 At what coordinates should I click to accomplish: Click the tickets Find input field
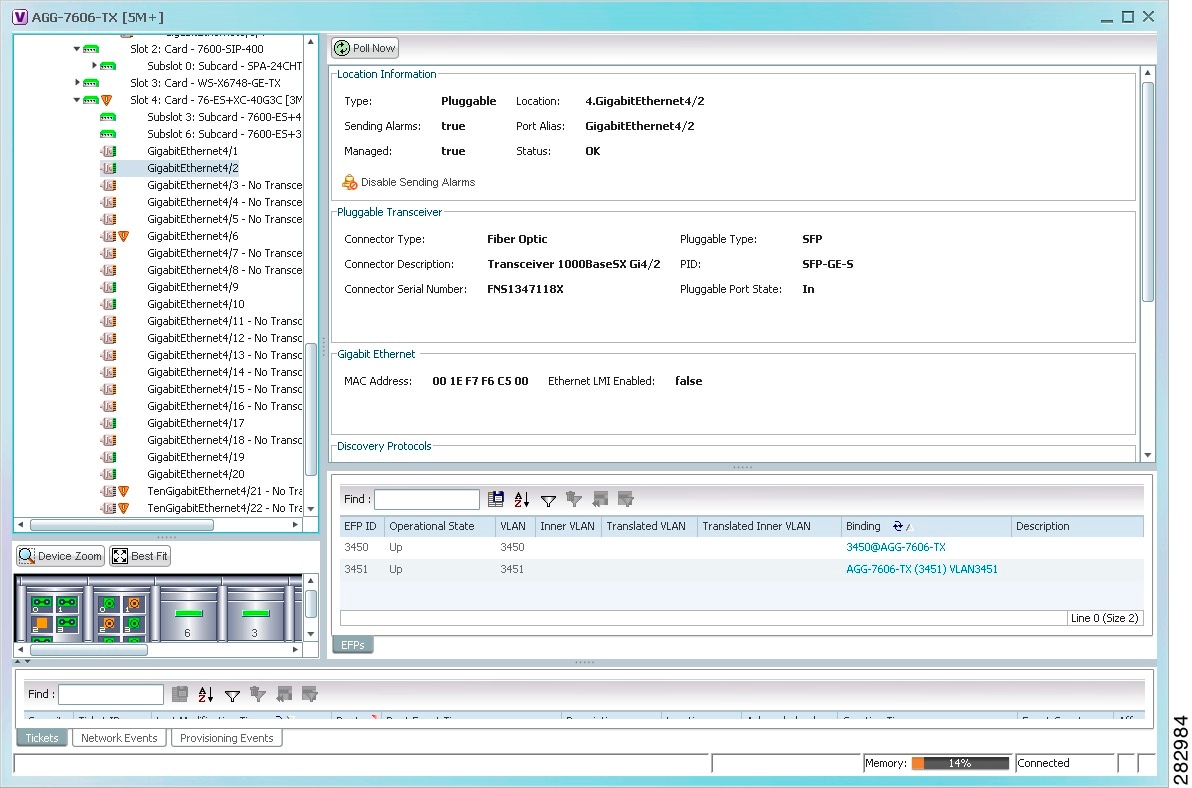[x=111, y=694]
